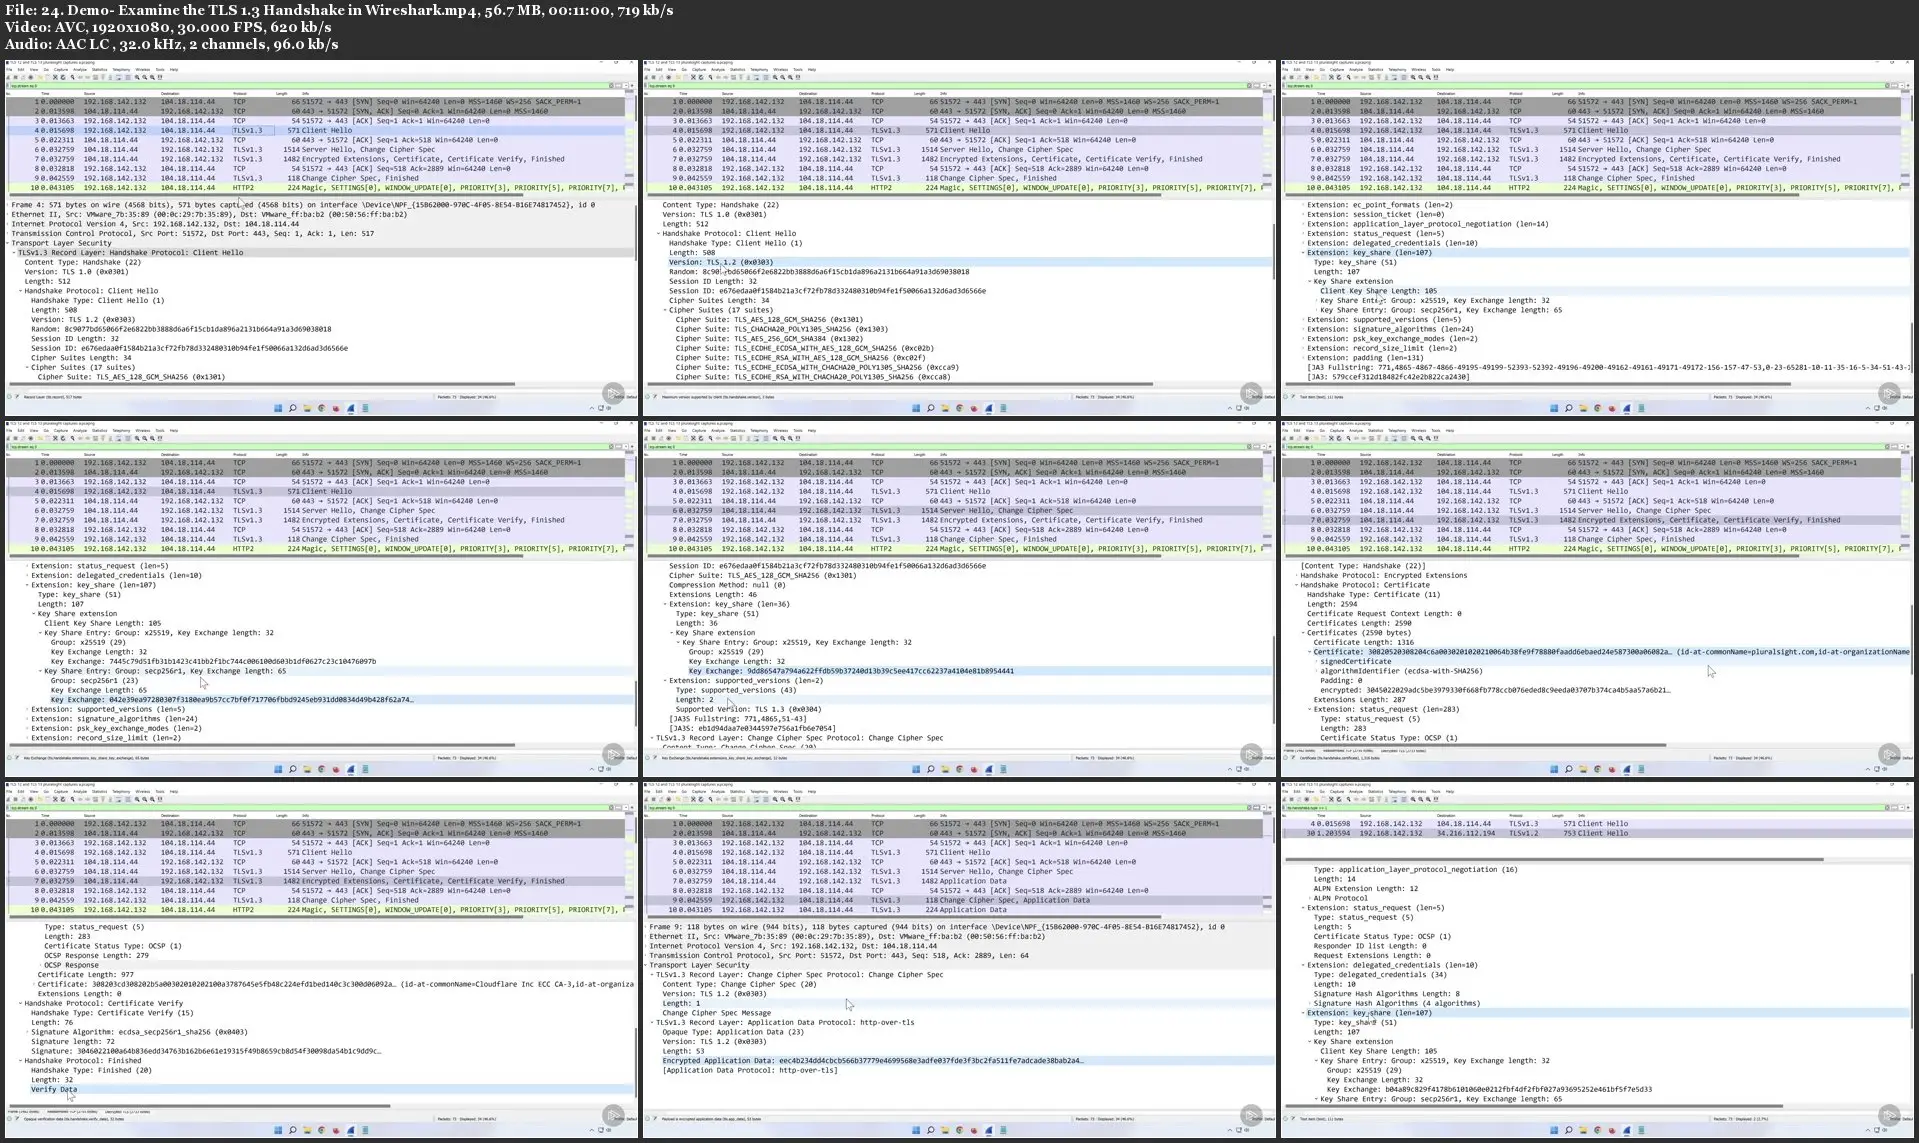The image size is (1919, 1143).
Task: Open taskbar Search in the top-middle frame
Action: (x=930, y=408)
